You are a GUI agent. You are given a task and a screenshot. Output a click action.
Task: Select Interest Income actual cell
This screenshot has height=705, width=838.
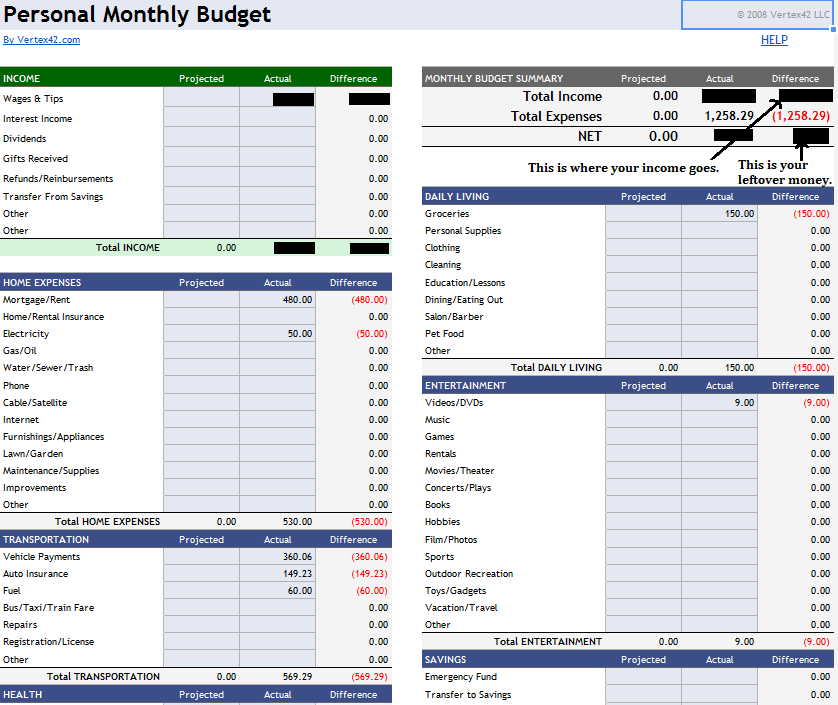277,119
